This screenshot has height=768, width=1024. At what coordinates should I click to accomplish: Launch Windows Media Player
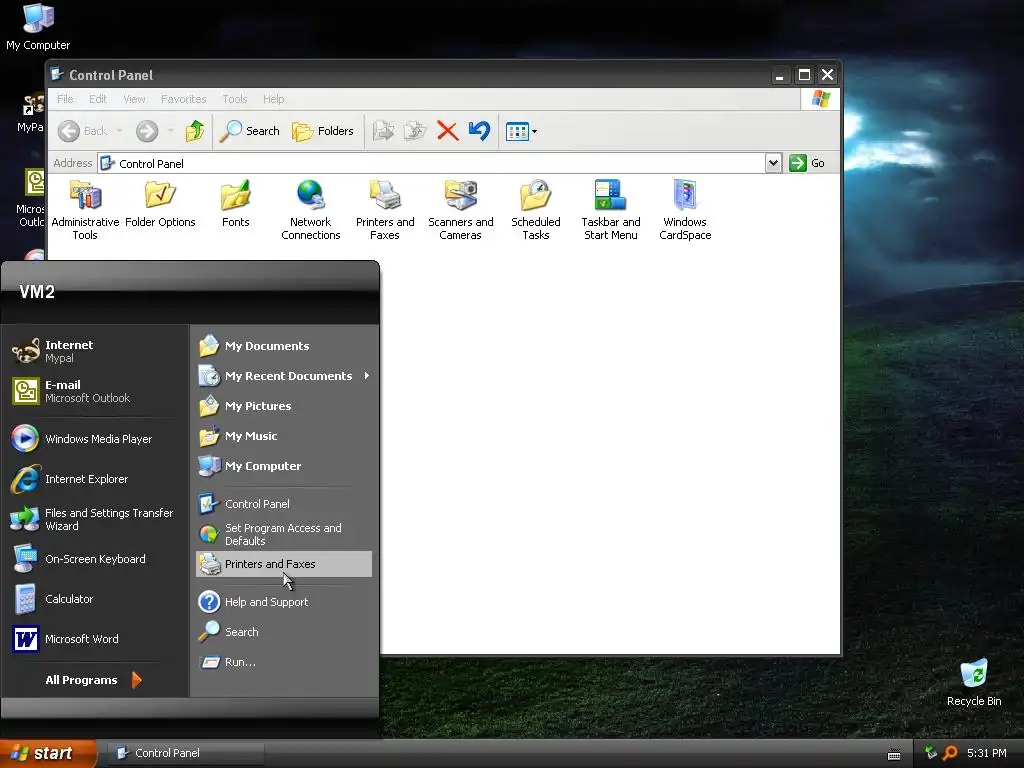(95, 439)
